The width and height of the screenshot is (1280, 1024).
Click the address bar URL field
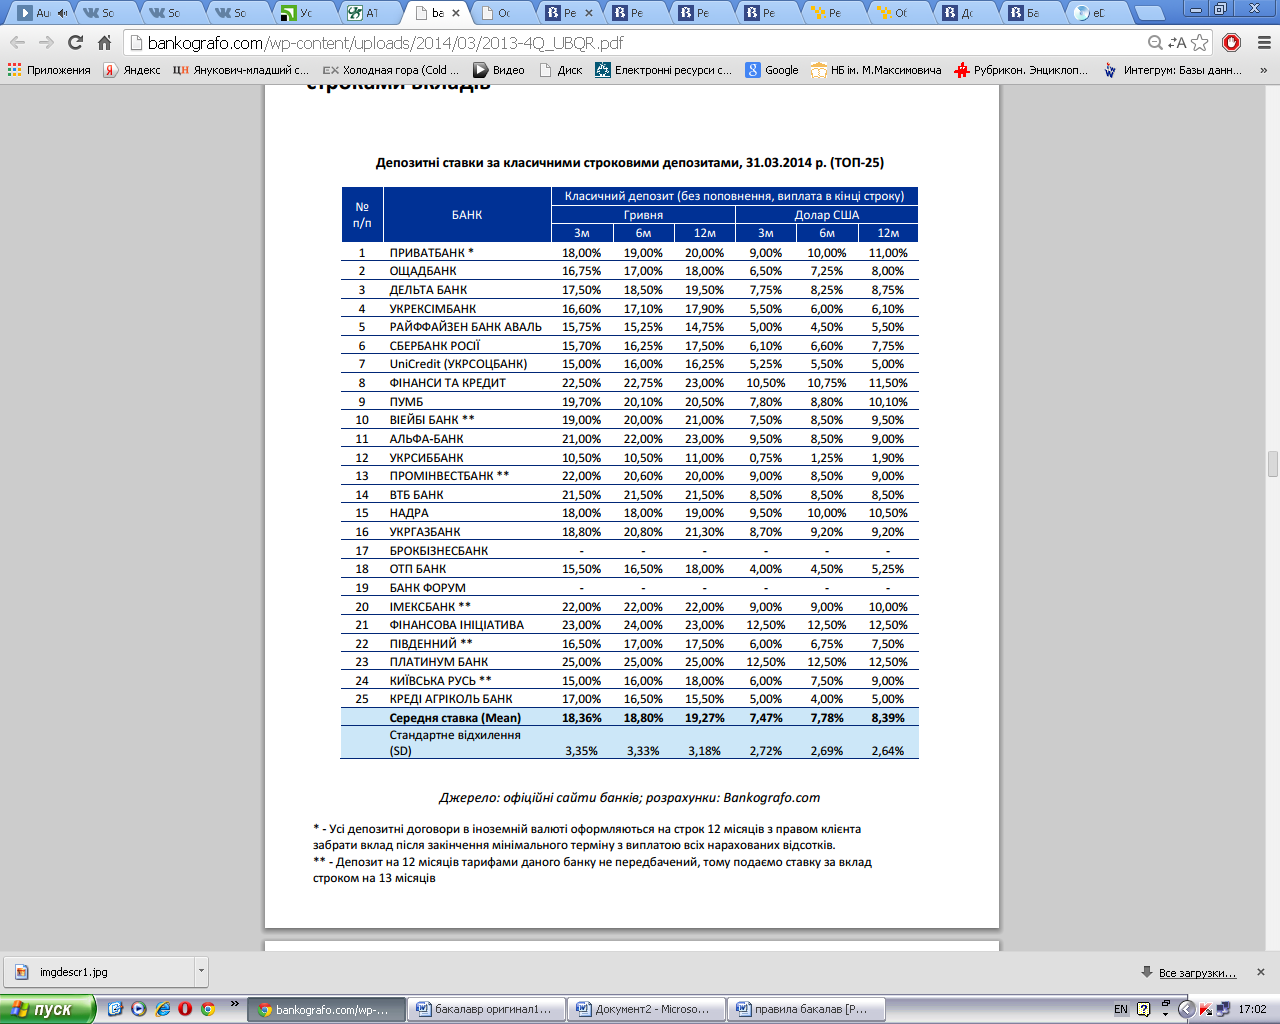tap(640, 43)
